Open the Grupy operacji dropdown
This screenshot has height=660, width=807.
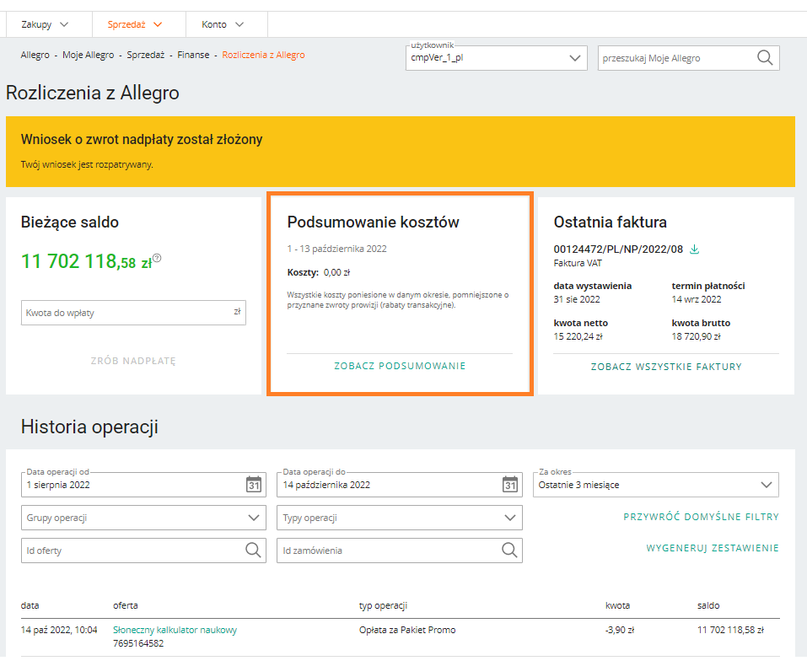[144, 517]
